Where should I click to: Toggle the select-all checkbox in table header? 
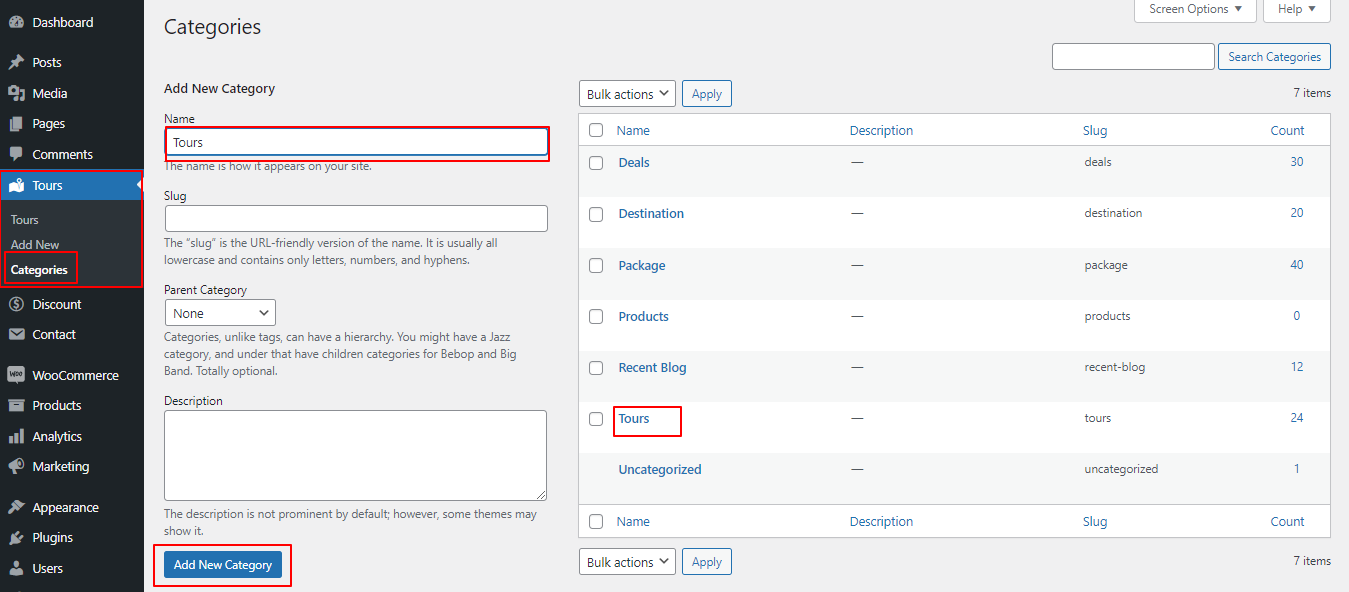596,130
